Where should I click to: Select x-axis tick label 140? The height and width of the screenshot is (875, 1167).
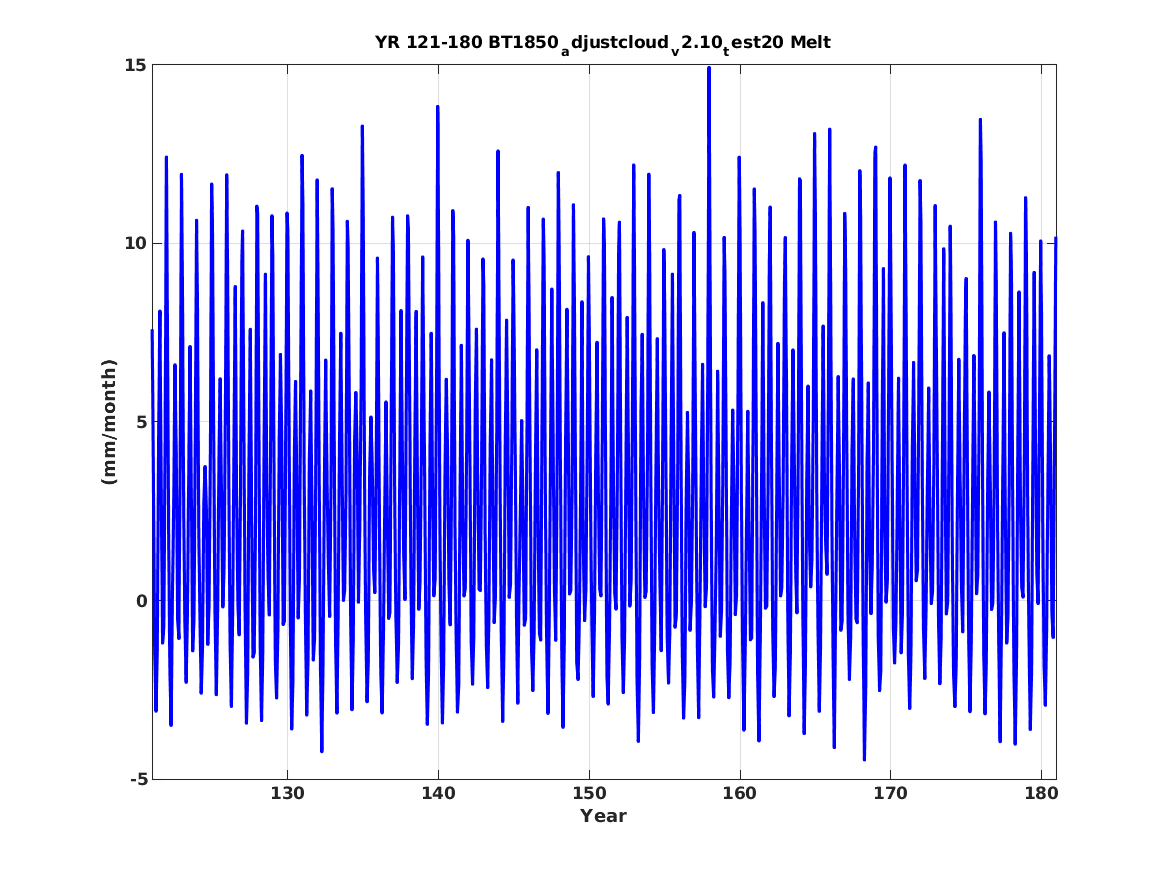(x=438, y=793)
